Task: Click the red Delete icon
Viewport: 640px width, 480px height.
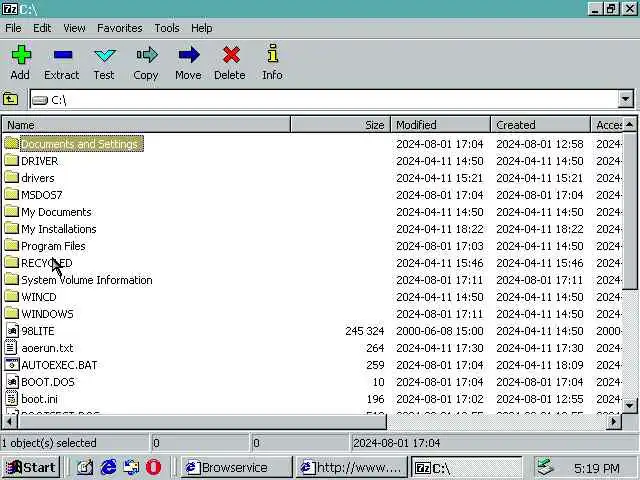Action: (x=231, y=55)
